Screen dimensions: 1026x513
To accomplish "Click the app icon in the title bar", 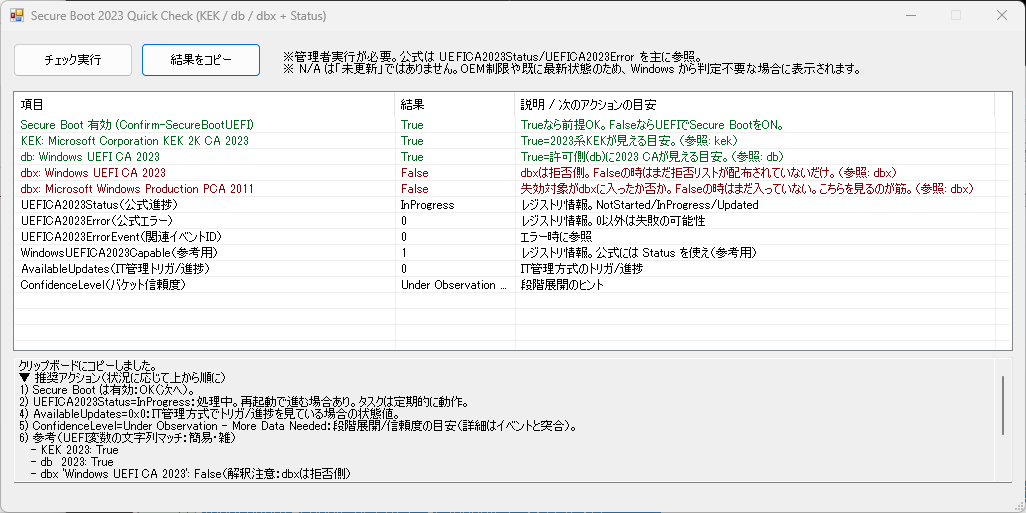I will 16,16.
